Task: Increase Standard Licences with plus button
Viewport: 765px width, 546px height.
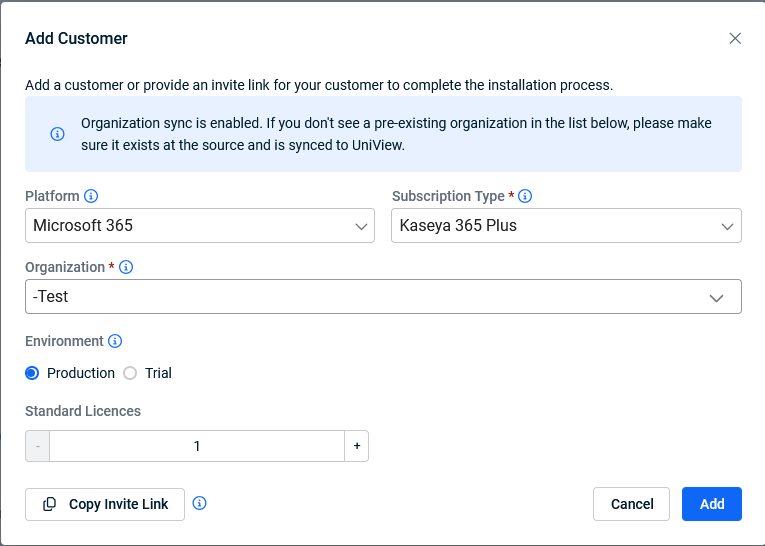Action: pos(357,446)
